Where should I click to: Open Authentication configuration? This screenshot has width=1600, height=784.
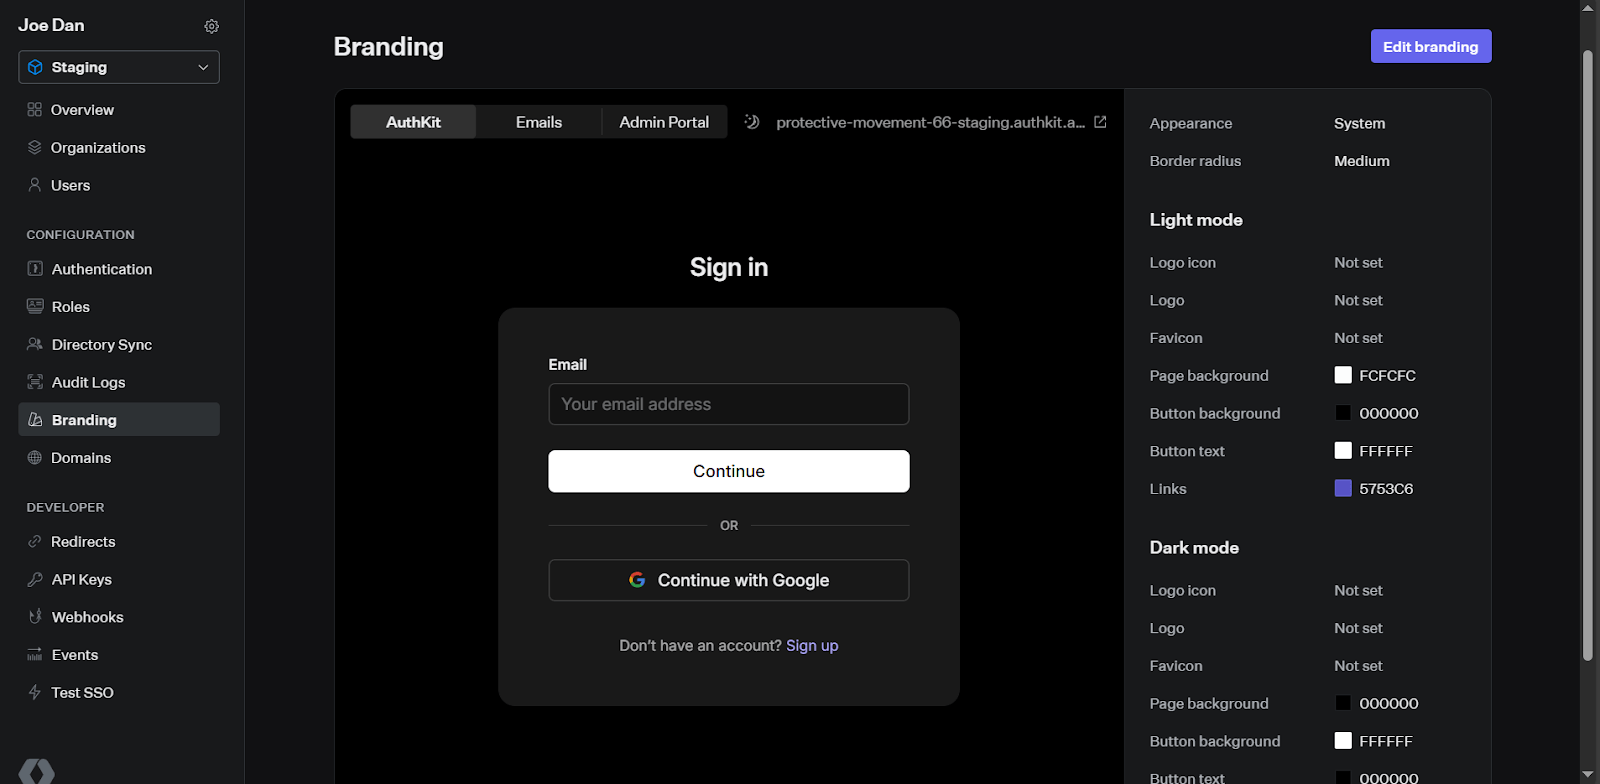pyautogui.click(x=119, y=269)
